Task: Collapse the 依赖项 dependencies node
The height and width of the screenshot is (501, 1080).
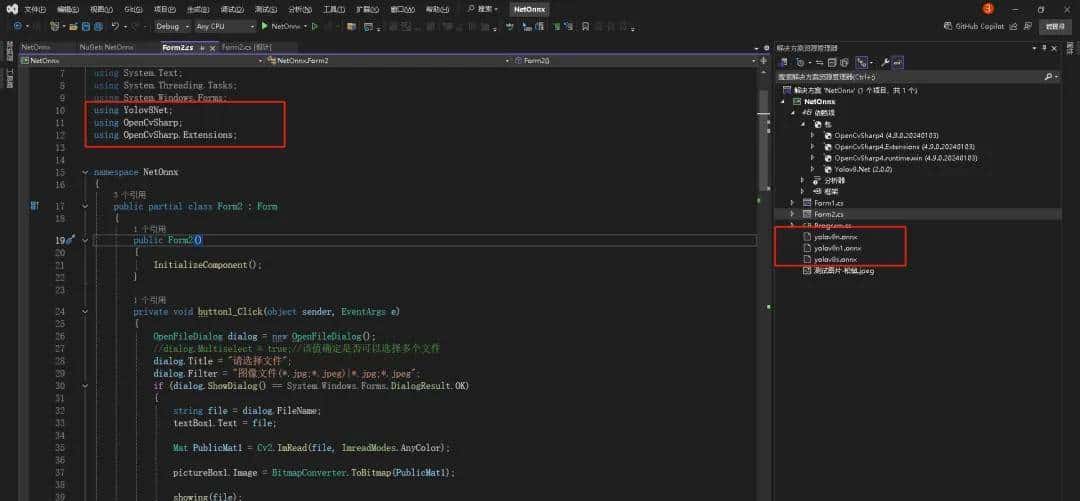Action: point(792,112)
